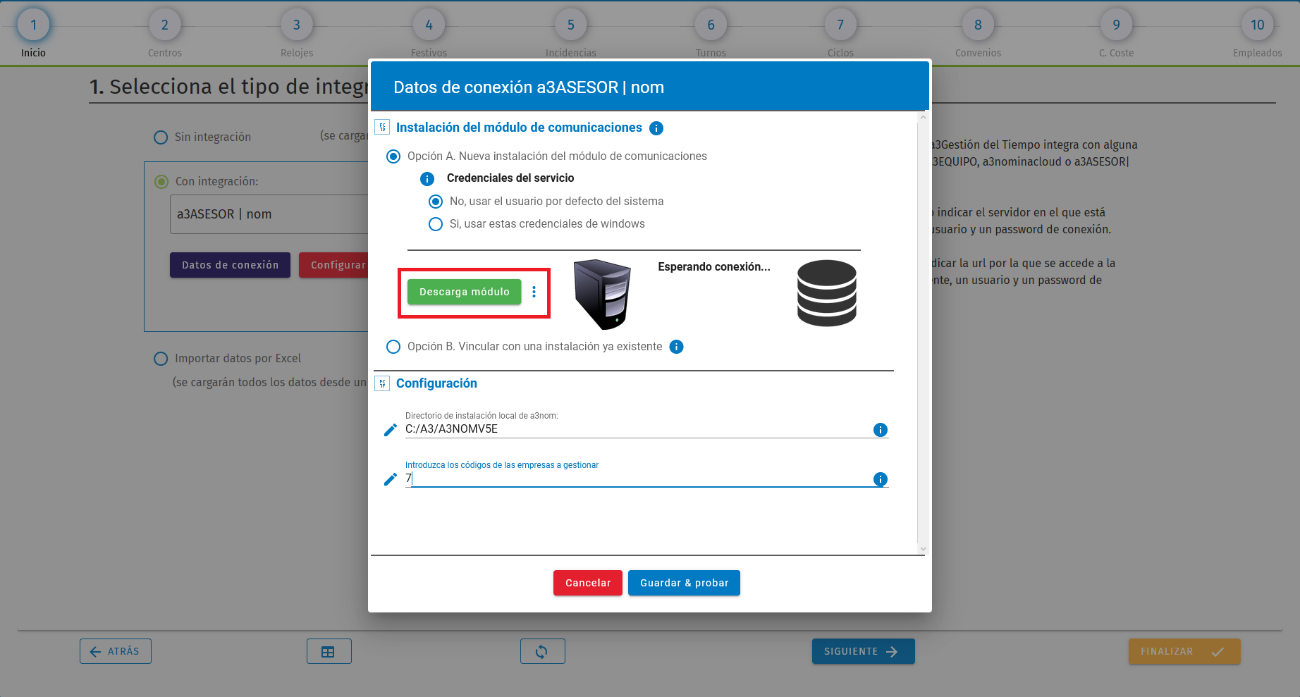Go to step 6 Turnos
This screenshot has width=1300, height=697.
[710, 25]
